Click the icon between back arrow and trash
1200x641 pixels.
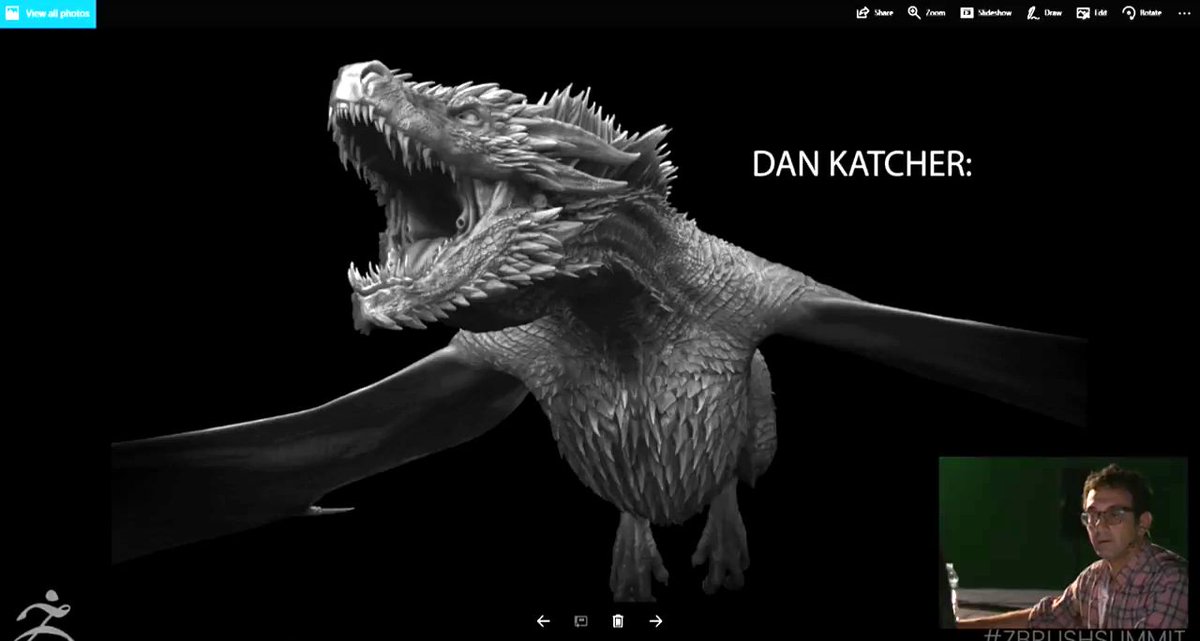(581, 621)
